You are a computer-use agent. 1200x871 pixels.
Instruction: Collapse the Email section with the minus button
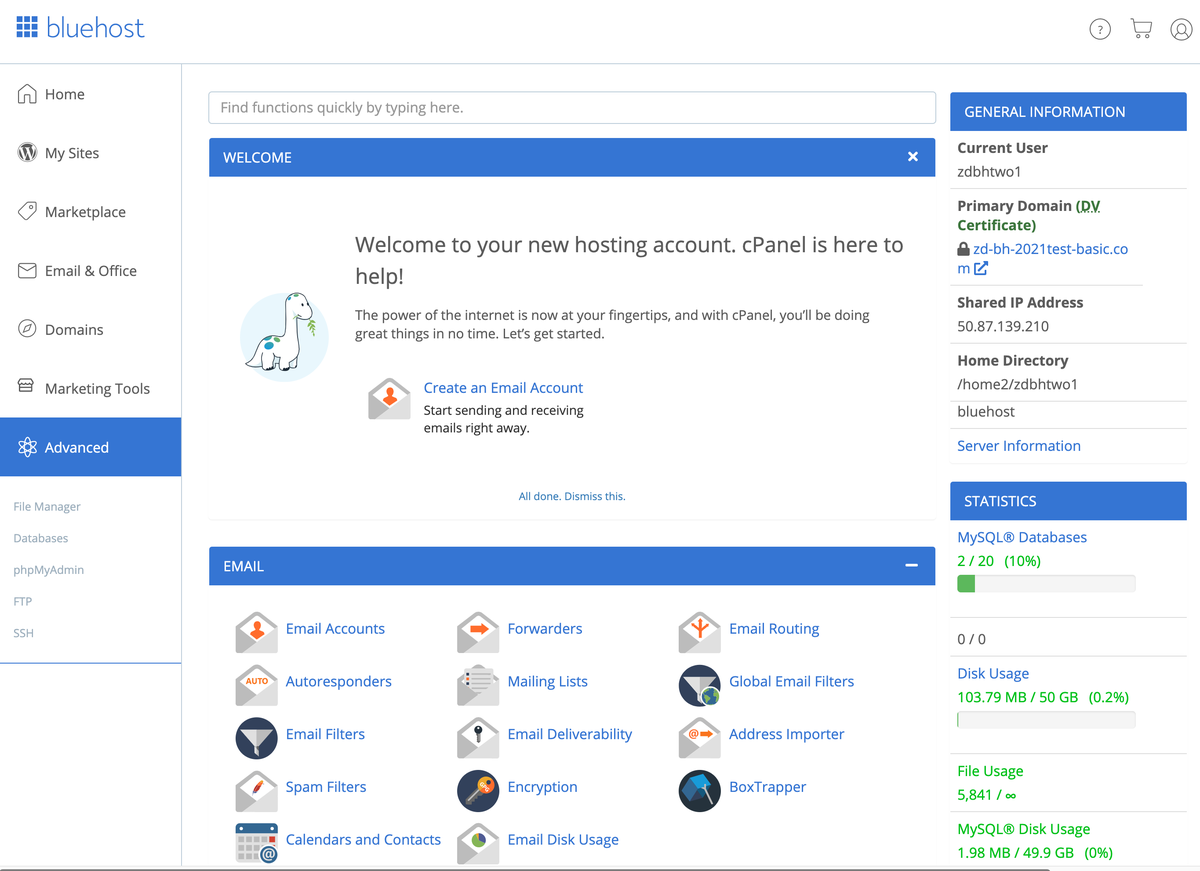pos(911,566)
